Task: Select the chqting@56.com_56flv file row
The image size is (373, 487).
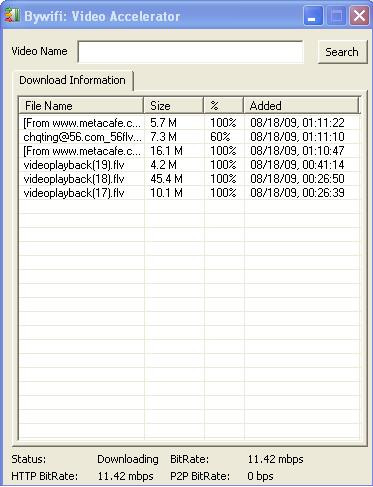Action: [x=189, y=137]
